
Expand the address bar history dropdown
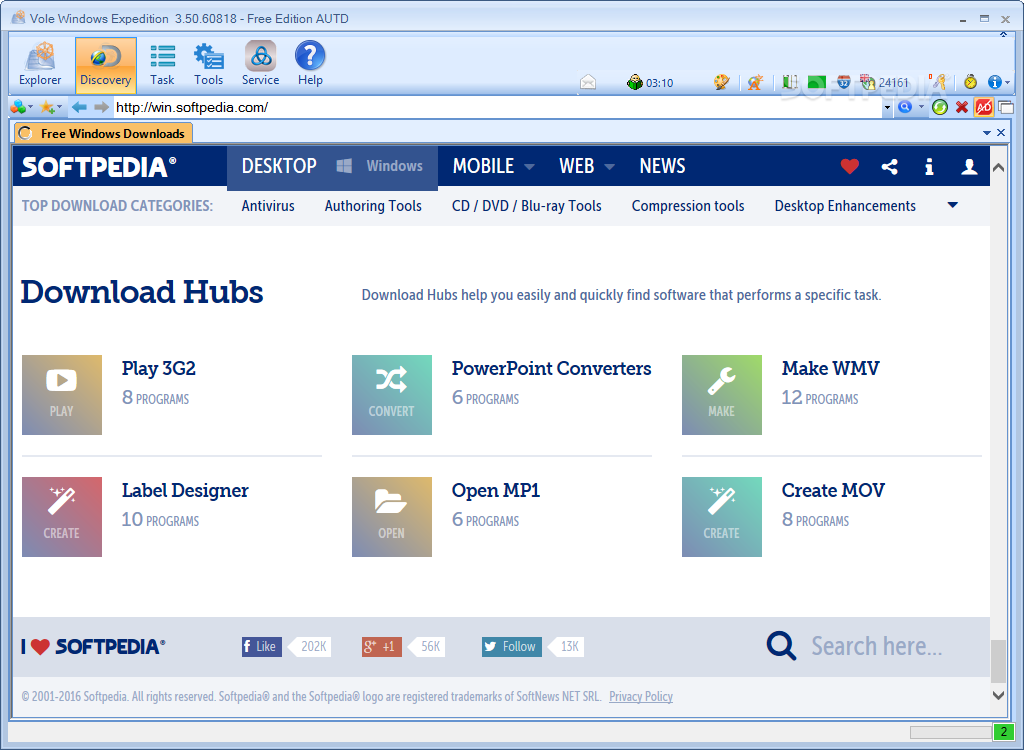(x=887, y=108)
